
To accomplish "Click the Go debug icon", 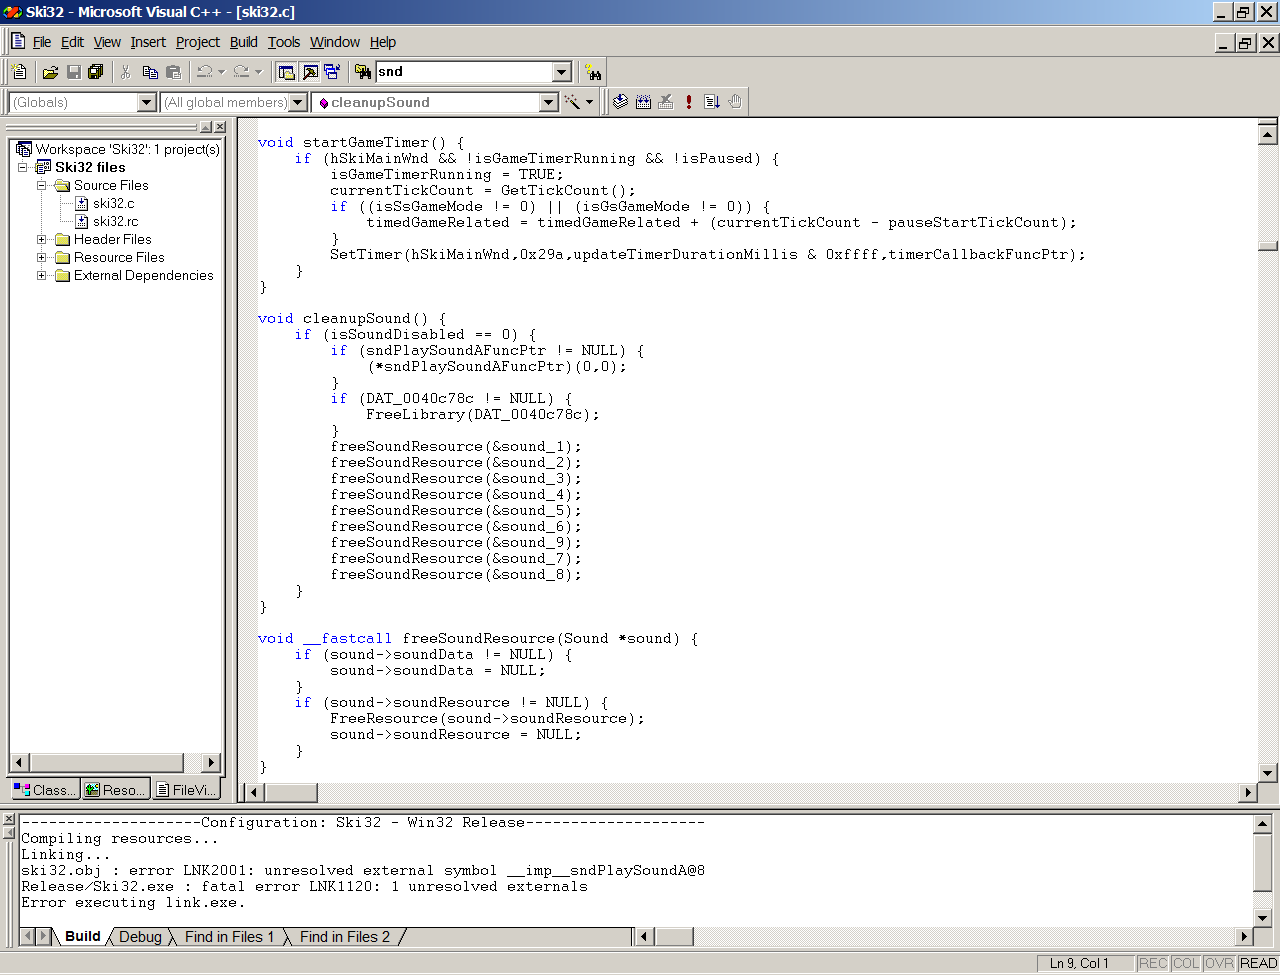I will 712,102.
